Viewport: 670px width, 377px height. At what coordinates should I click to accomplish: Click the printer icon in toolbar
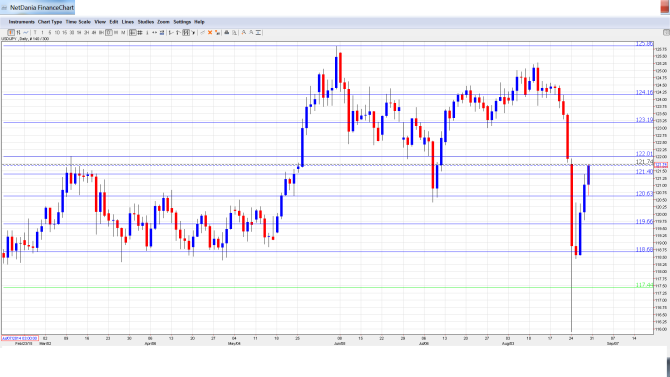click(x=226, y=32)
